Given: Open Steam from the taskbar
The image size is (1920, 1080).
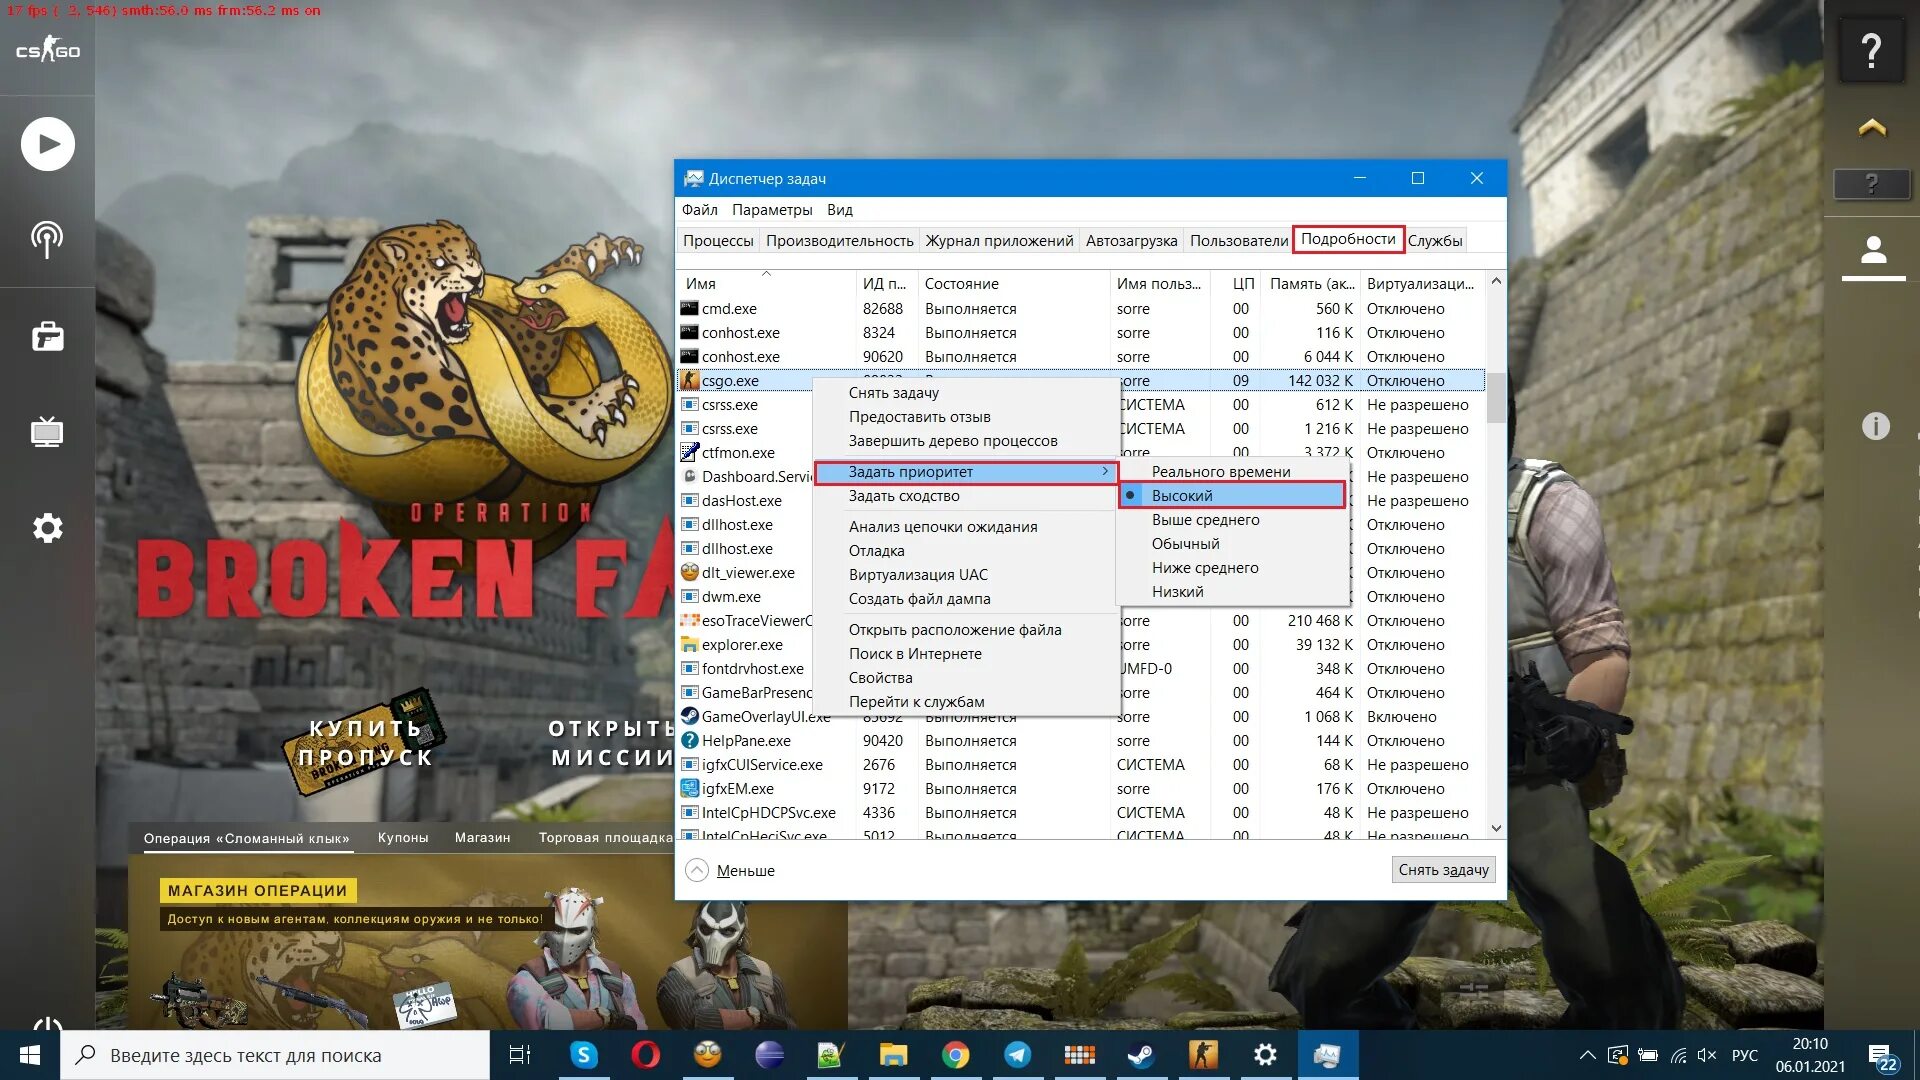Looking at the screenshot, I should [1141, 1055].
